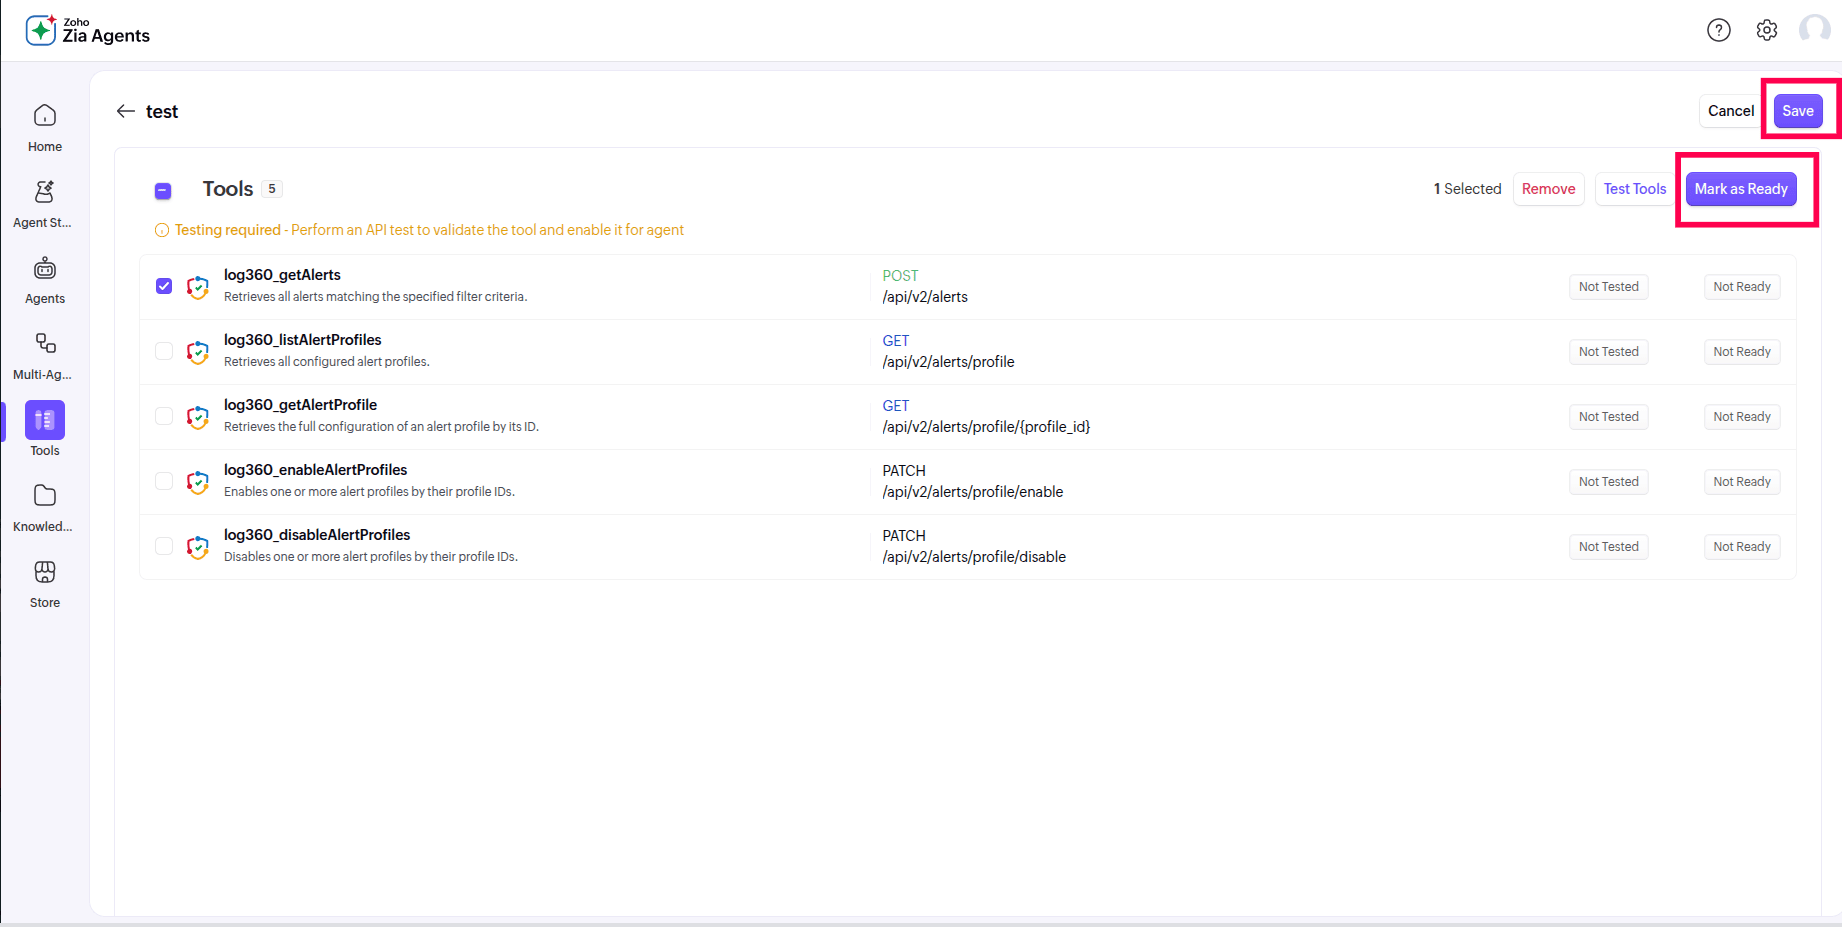Viewport: 1842px width, 927px height.
Task: Click Not Ready badge for log360_getAlertProfile
Action: [1741, 417]
